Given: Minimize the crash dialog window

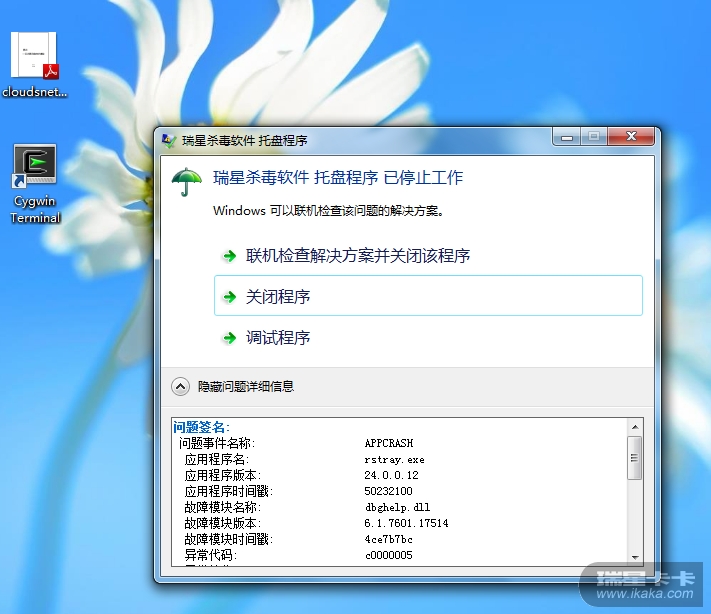Looking at the screenshot, I should point(566,136).
